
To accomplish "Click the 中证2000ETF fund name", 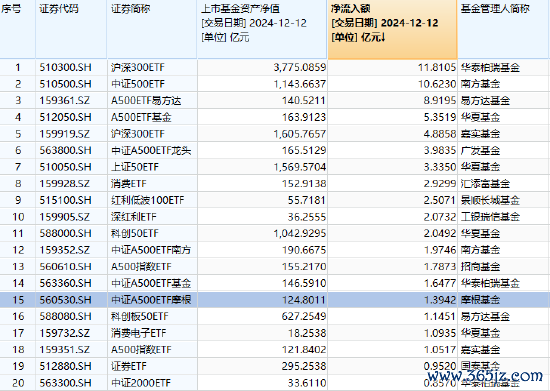I will click(x=141, y=383).
